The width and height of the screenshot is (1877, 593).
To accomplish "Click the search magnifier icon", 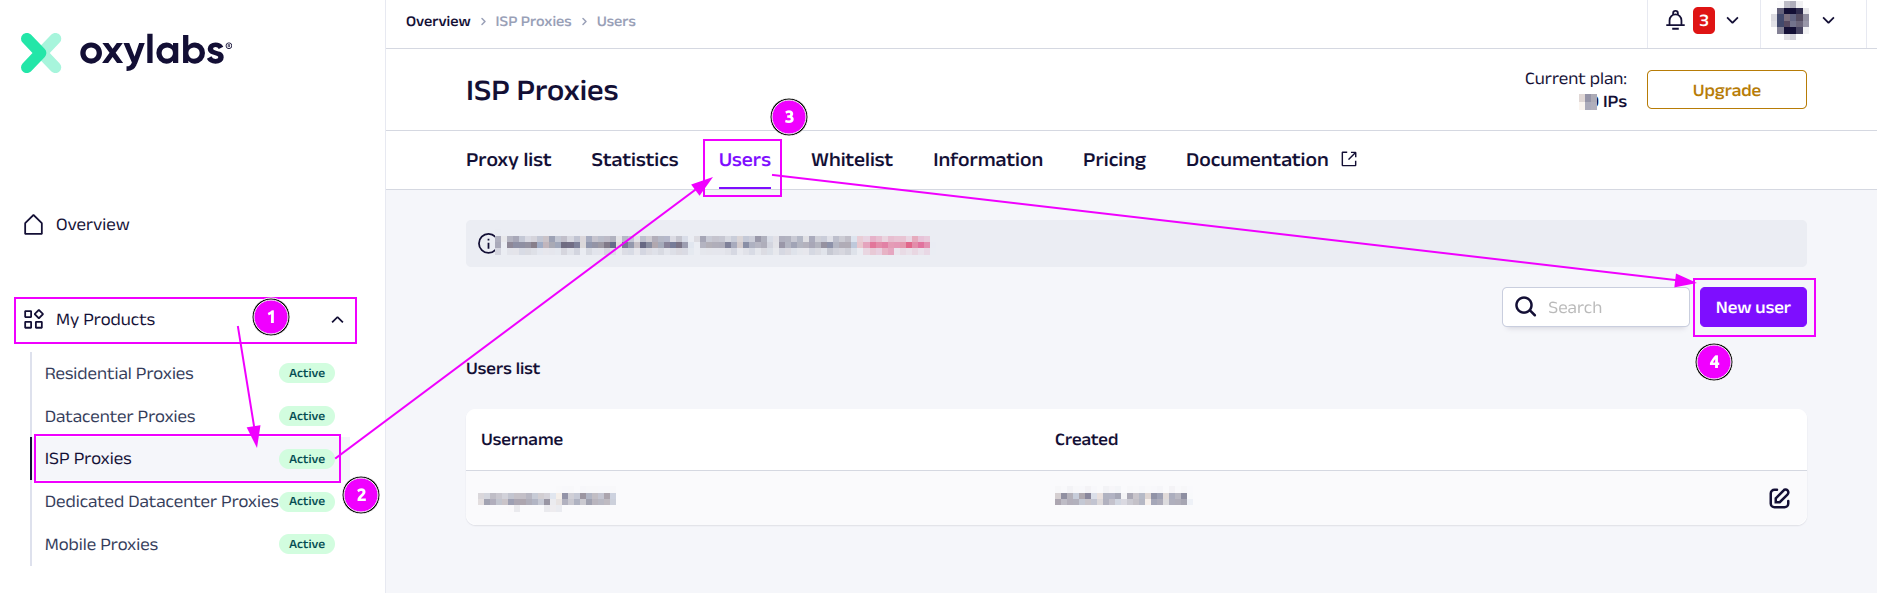I will pyautogui.click(x=1525, y=307).
